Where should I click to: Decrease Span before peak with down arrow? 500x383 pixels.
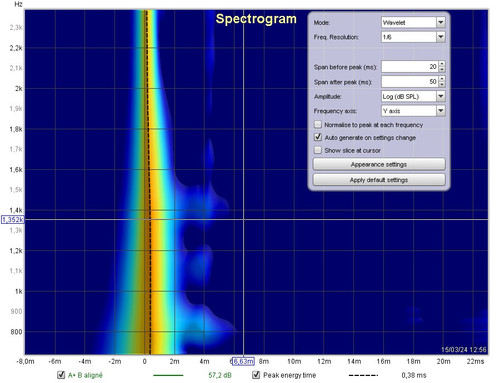click(x=442, y=69)
